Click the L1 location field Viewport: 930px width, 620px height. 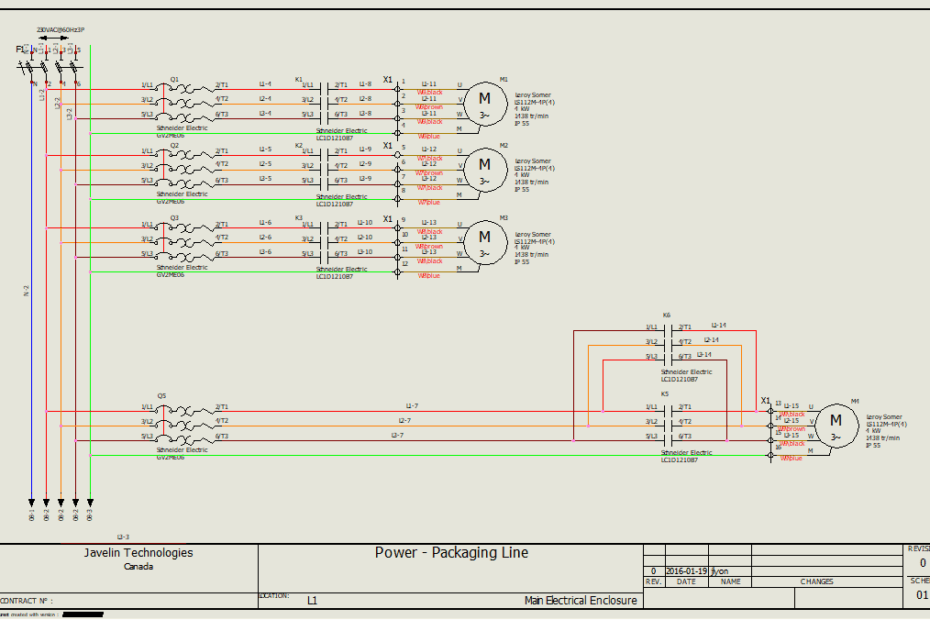(312, 601)
